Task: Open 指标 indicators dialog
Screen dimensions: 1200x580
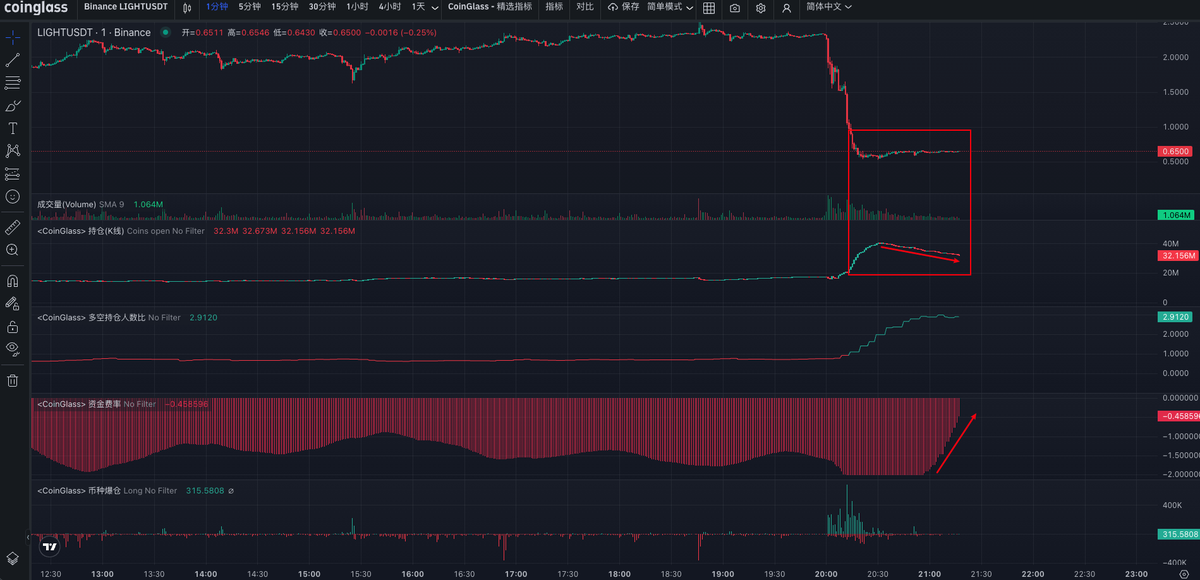Action: (x=554, y=7)
